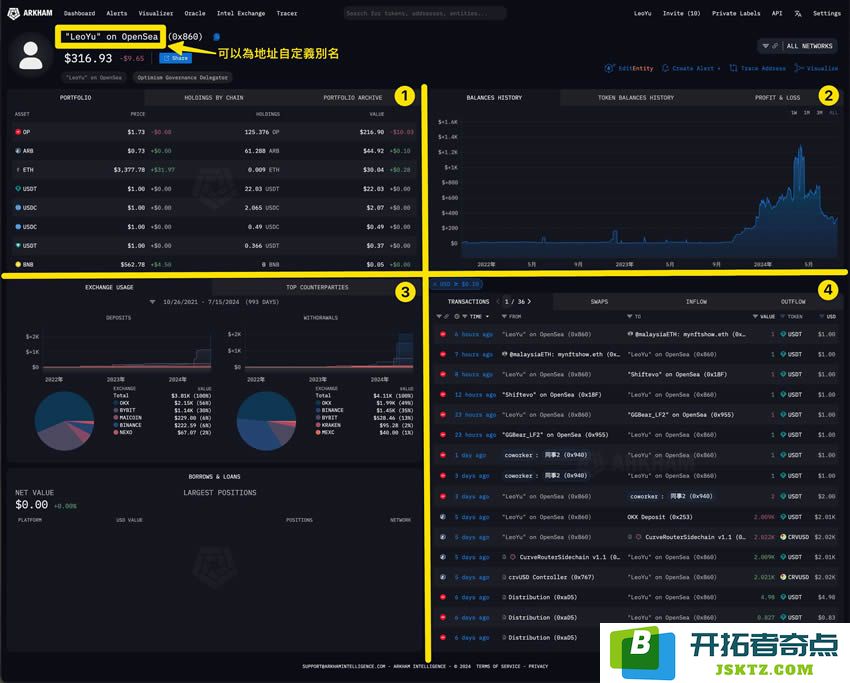Switch to the Top Counterparties tab
Screen dimensions: 850x683
pos(317,287)
